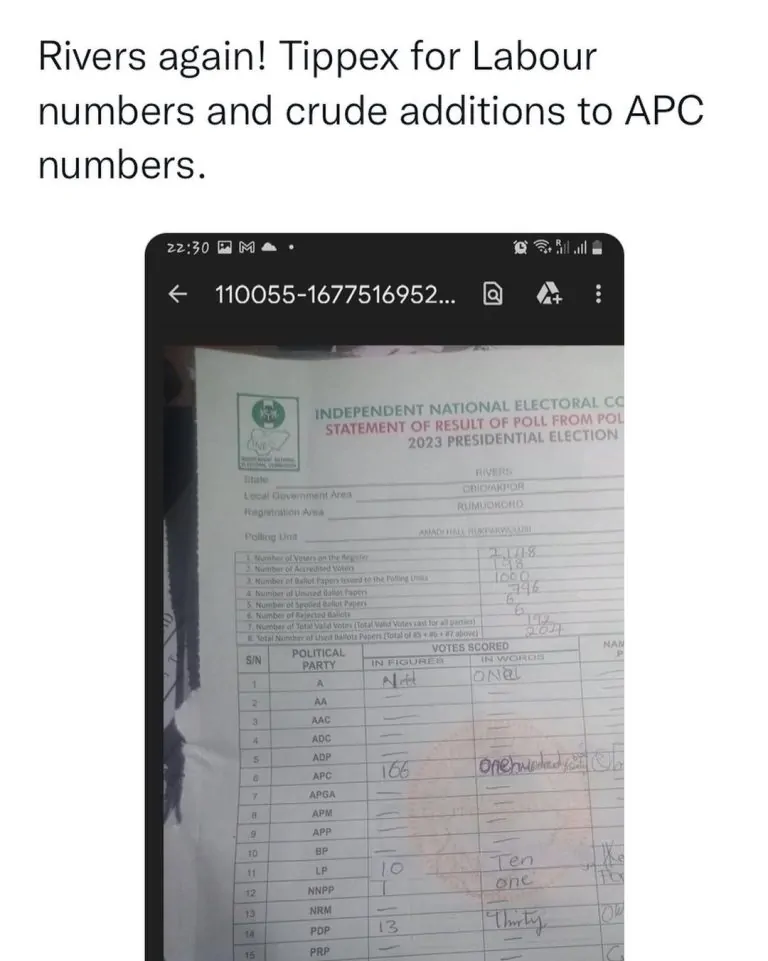This screenshot has width=768, height=961.
Task: Click the POLITICAL PARTY column header
Action: [318, 658]
